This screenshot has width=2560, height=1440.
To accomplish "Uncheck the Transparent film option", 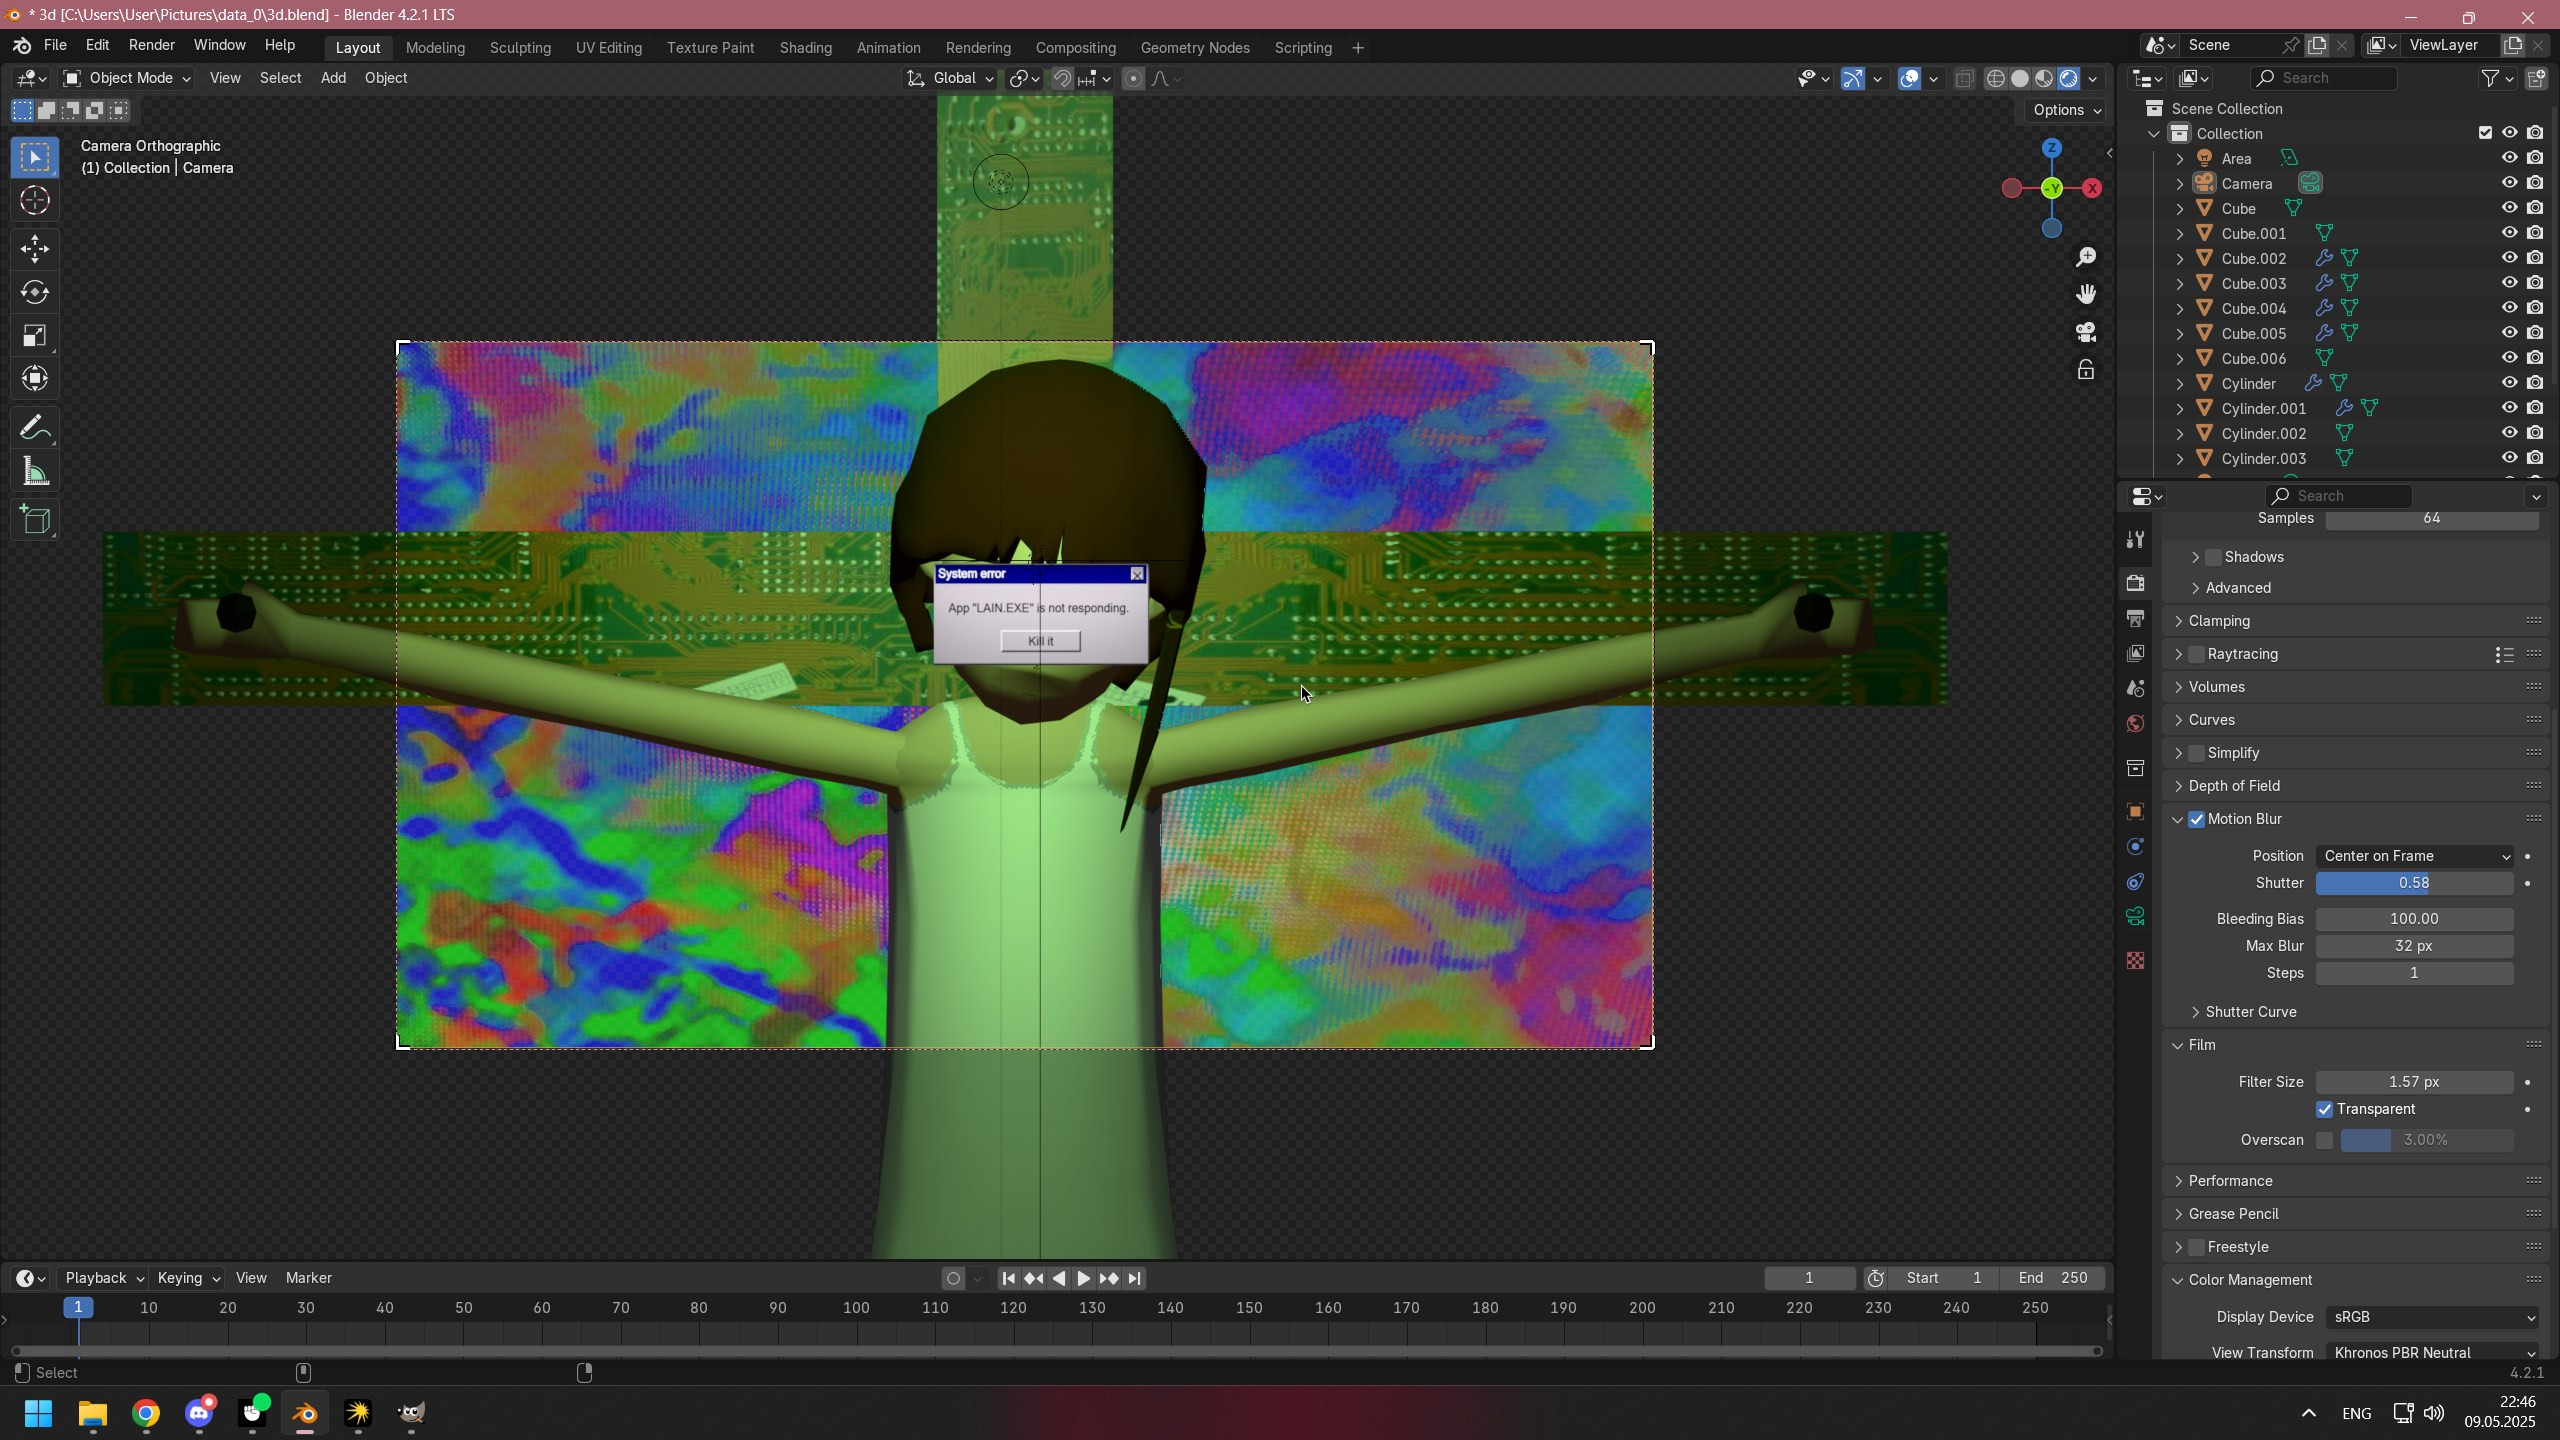I will coord(2324,1109).
